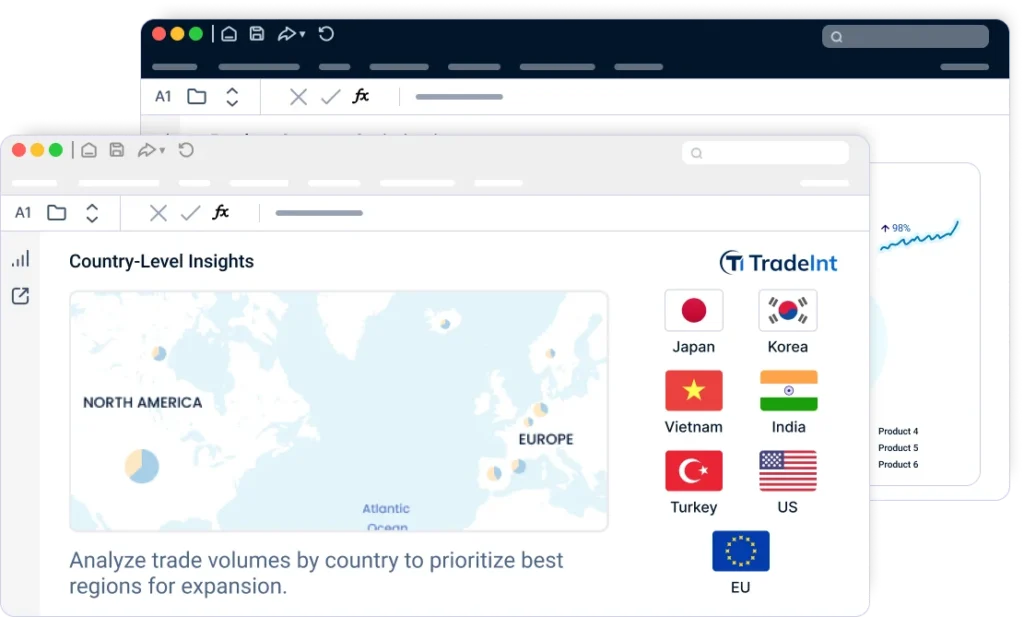The width and height of the screenshot is (1024, 617).
Task: Click the 98% trend indicator
Action: pos(895,228)
